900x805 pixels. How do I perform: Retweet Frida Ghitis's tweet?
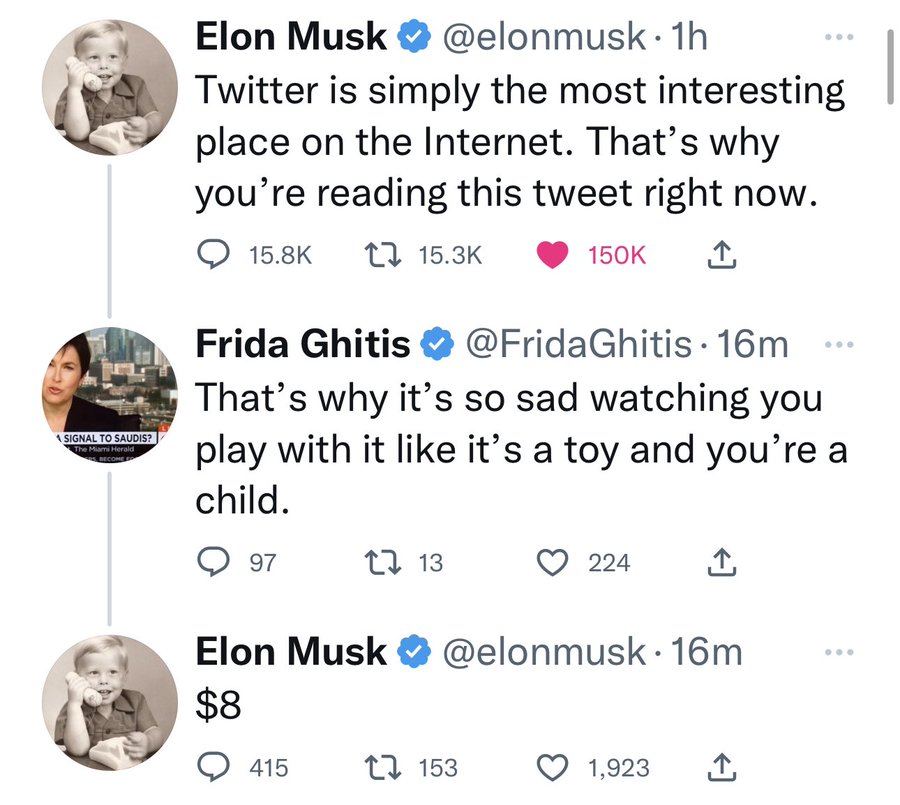(383, 562)
